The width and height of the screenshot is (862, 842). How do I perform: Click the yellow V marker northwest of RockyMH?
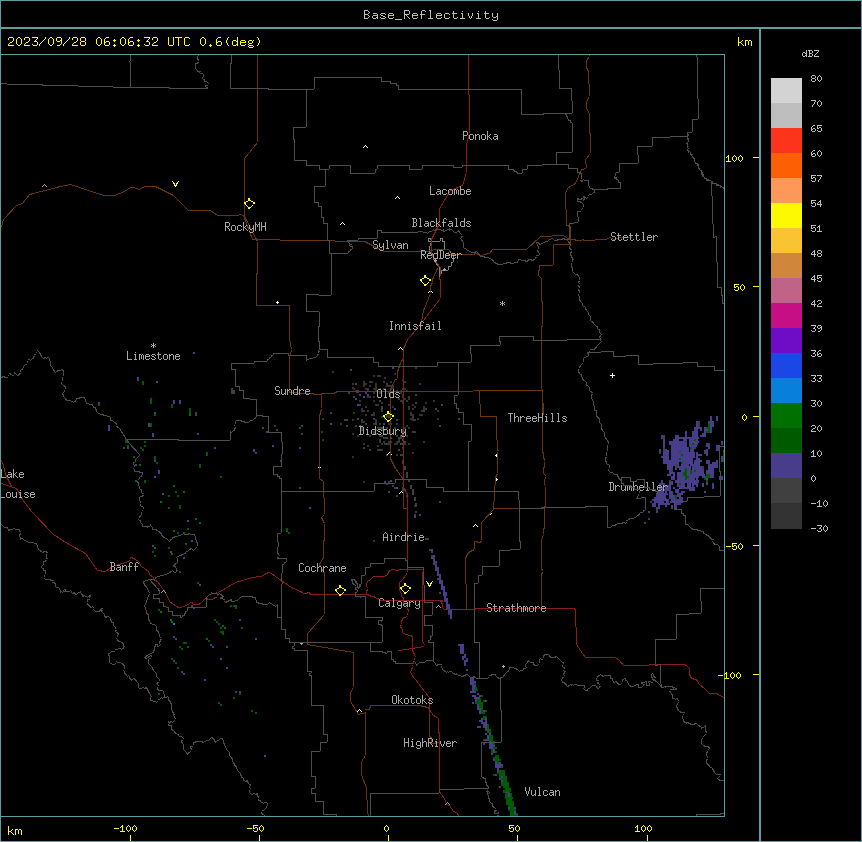pyautogui.click(x=175, y=184)
